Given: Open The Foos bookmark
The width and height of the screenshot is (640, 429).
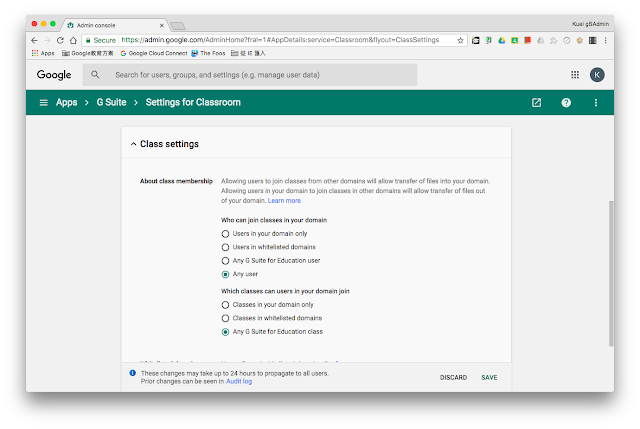Looking at the screenshot, I should pos(208,53).
